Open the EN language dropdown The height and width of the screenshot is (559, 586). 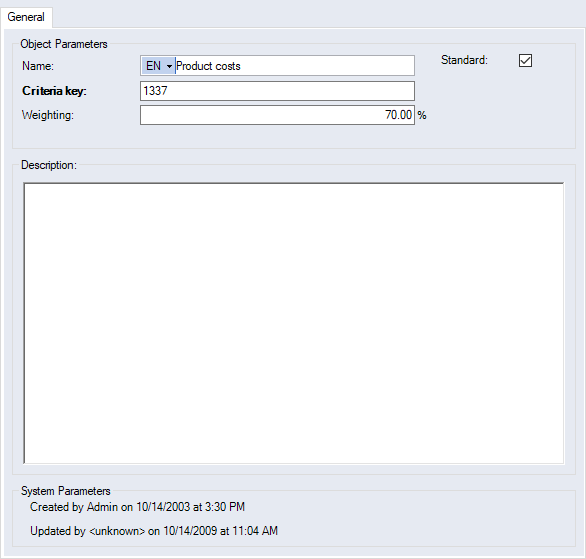(158, 66)
